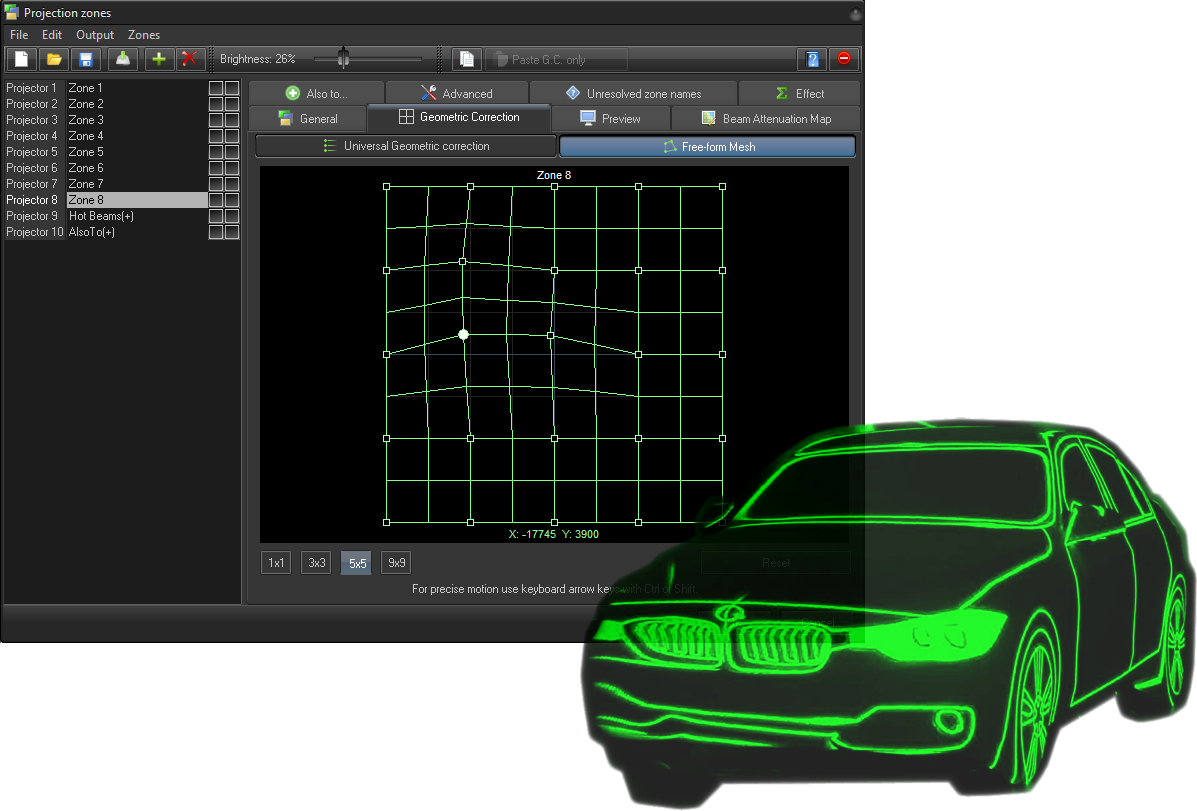Image resolution: width=1197 pixels, height=811 pixels.
Task: Open the Zones menu
Action: tap(144, 35)
